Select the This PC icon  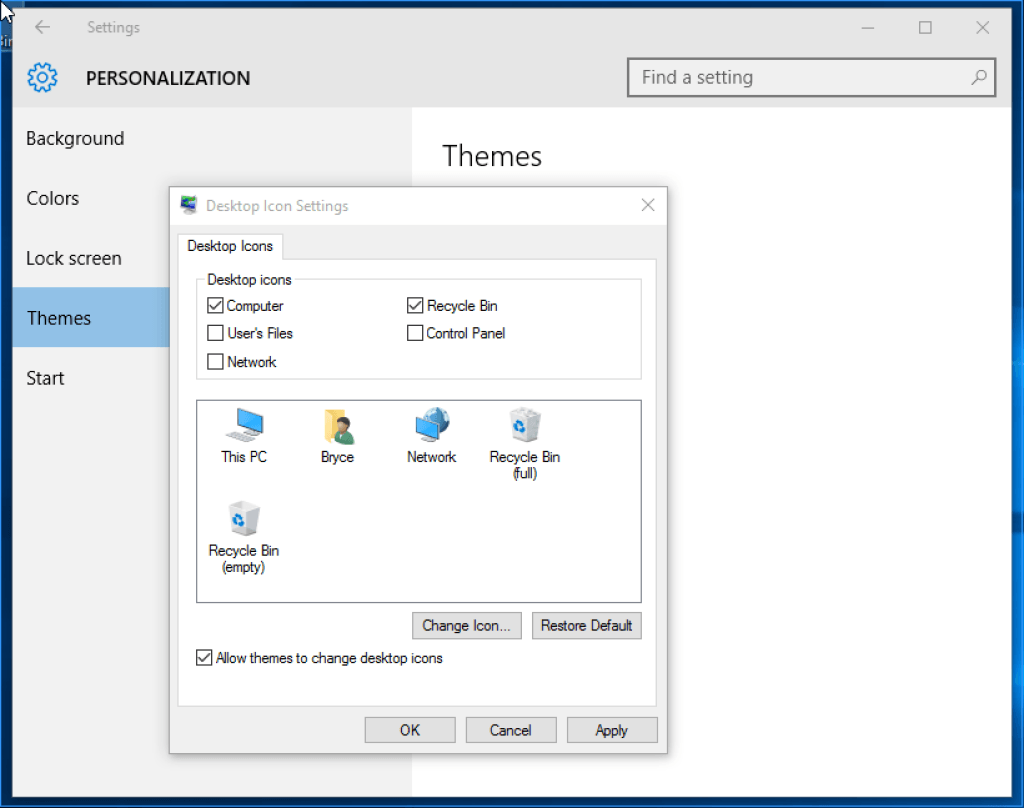[x=244, y=426]
